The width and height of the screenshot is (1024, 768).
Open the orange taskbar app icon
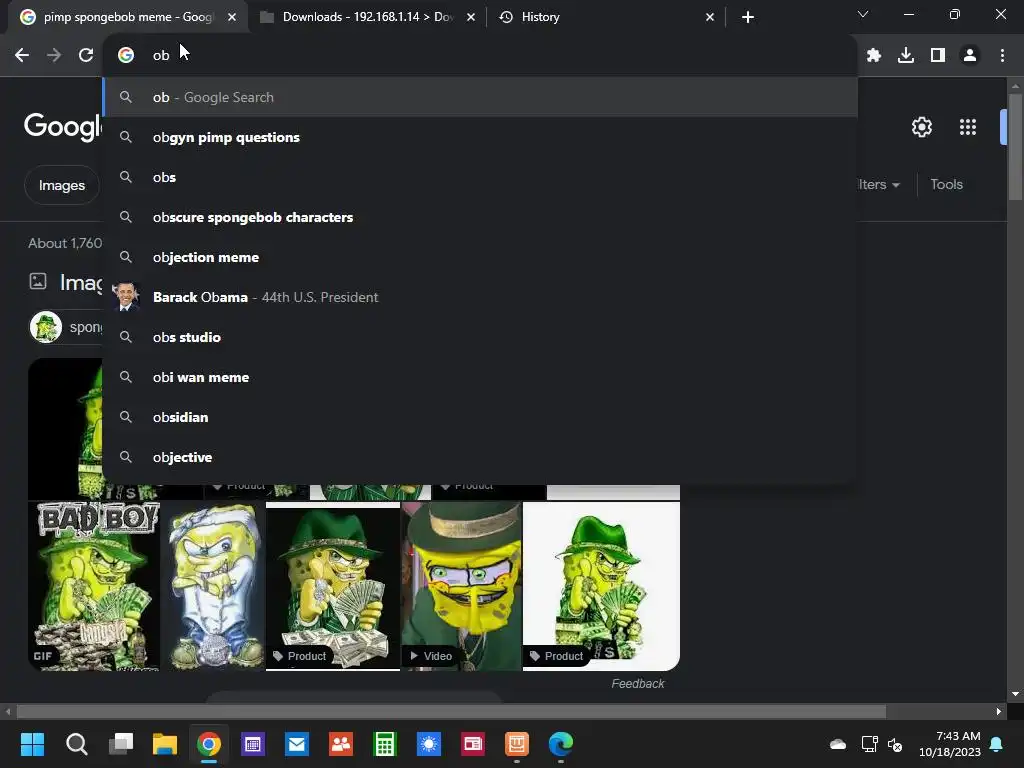[x=517, y=744]
